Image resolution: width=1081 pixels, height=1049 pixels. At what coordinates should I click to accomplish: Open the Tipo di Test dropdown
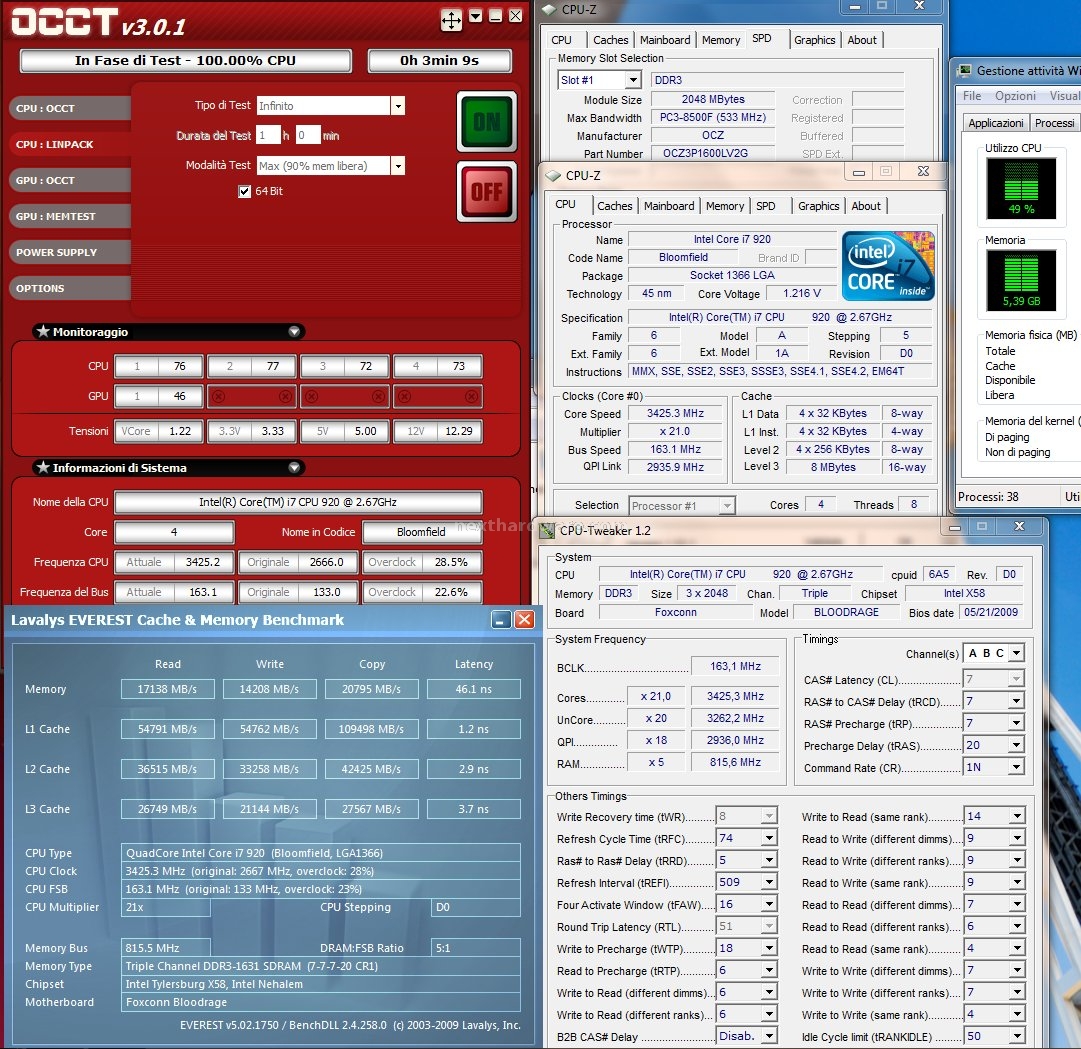397,105
